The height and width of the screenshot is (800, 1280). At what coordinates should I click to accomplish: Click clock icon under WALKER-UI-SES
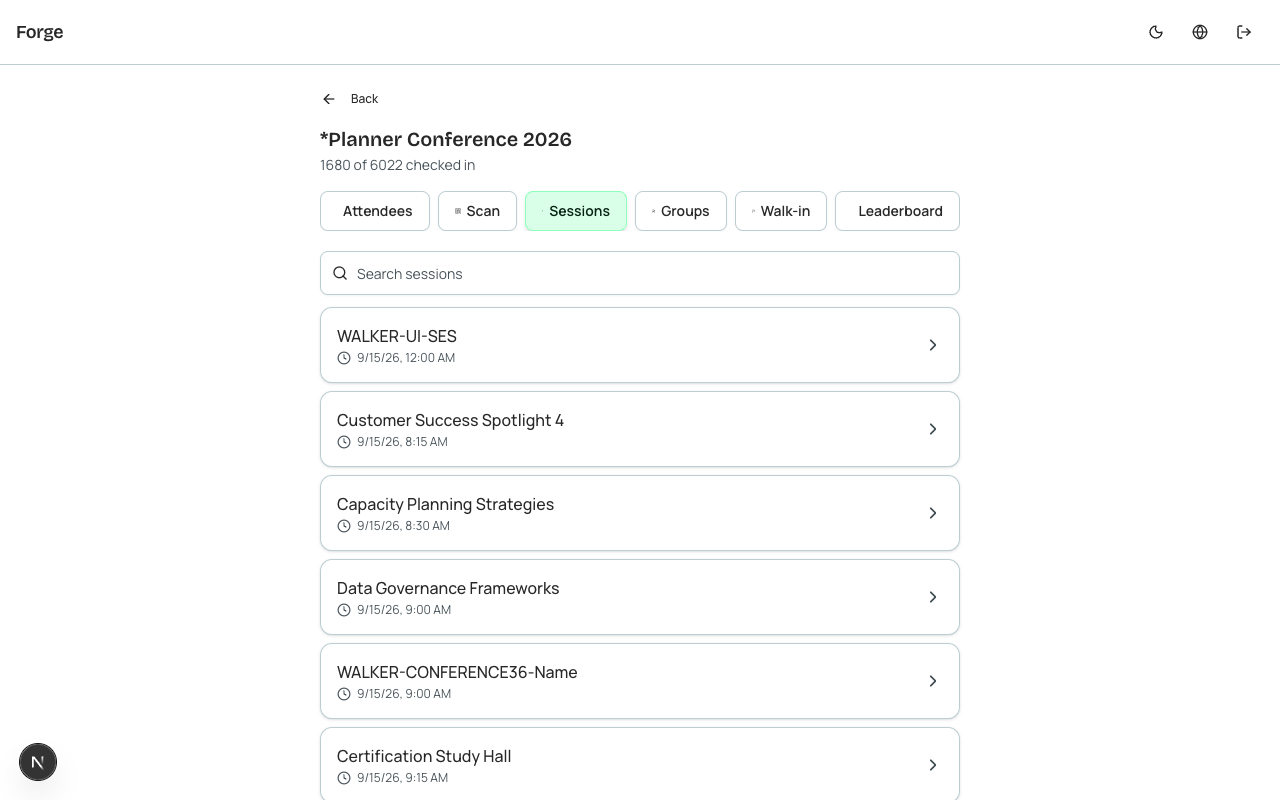tap(344, 358)
